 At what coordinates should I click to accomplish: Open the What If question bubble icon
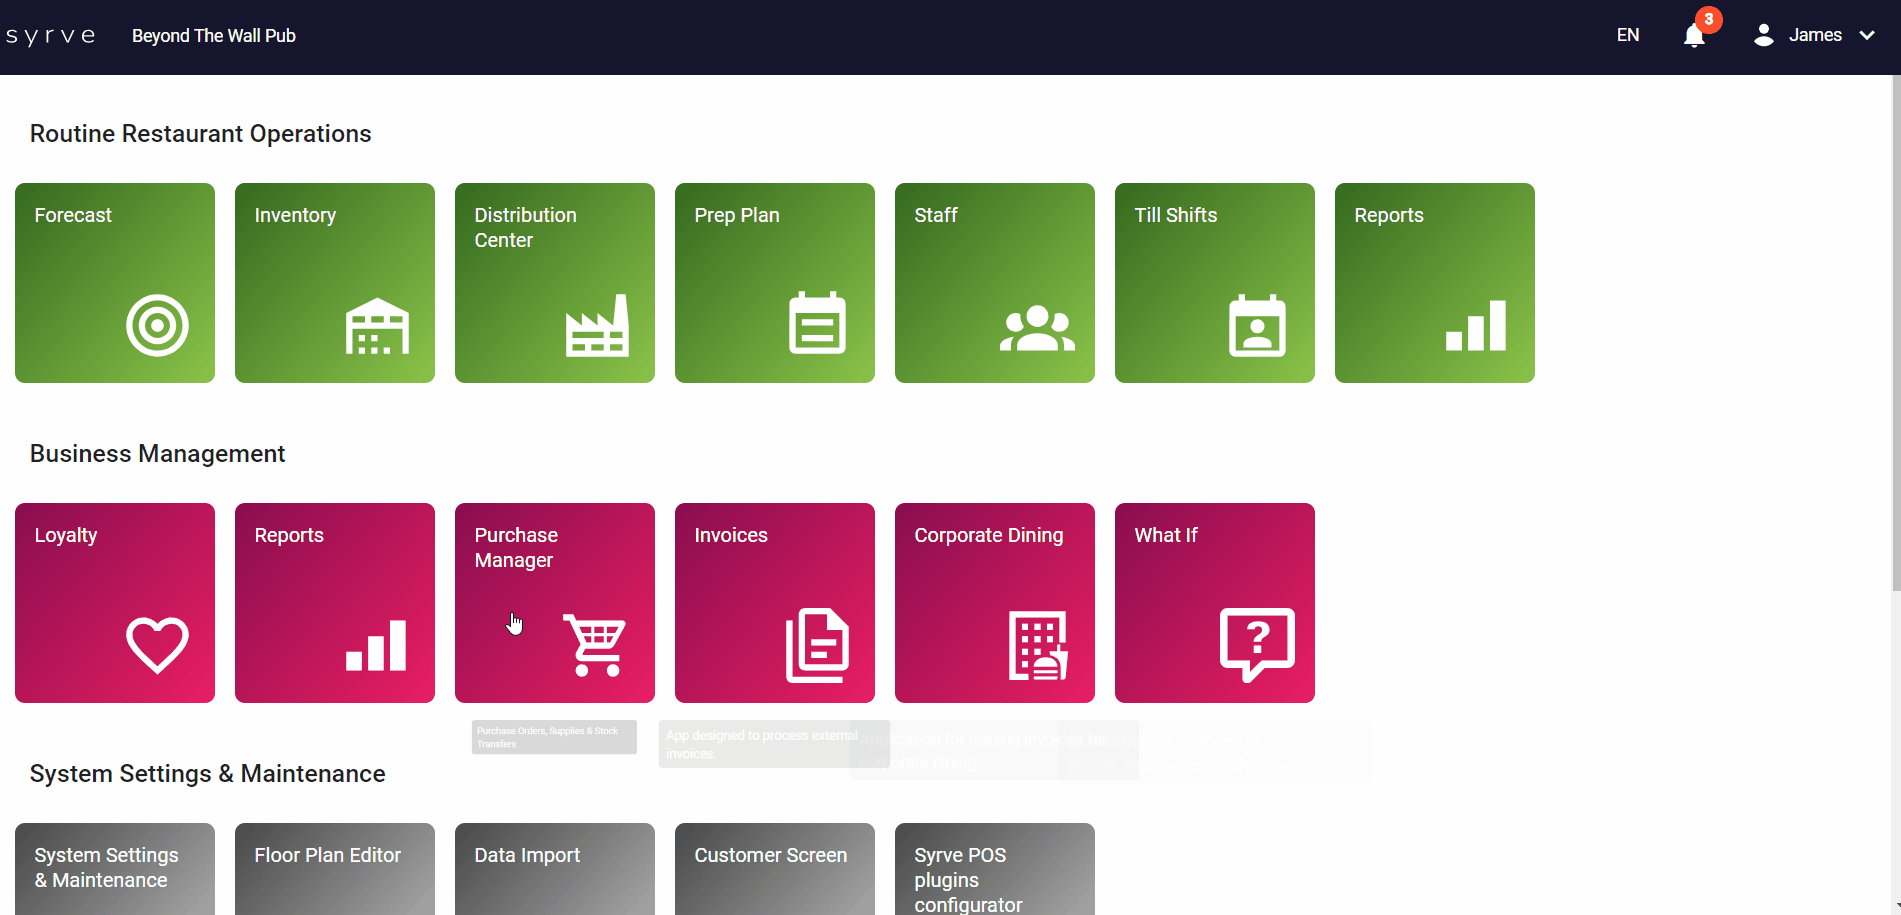(x=1257, y=645)
